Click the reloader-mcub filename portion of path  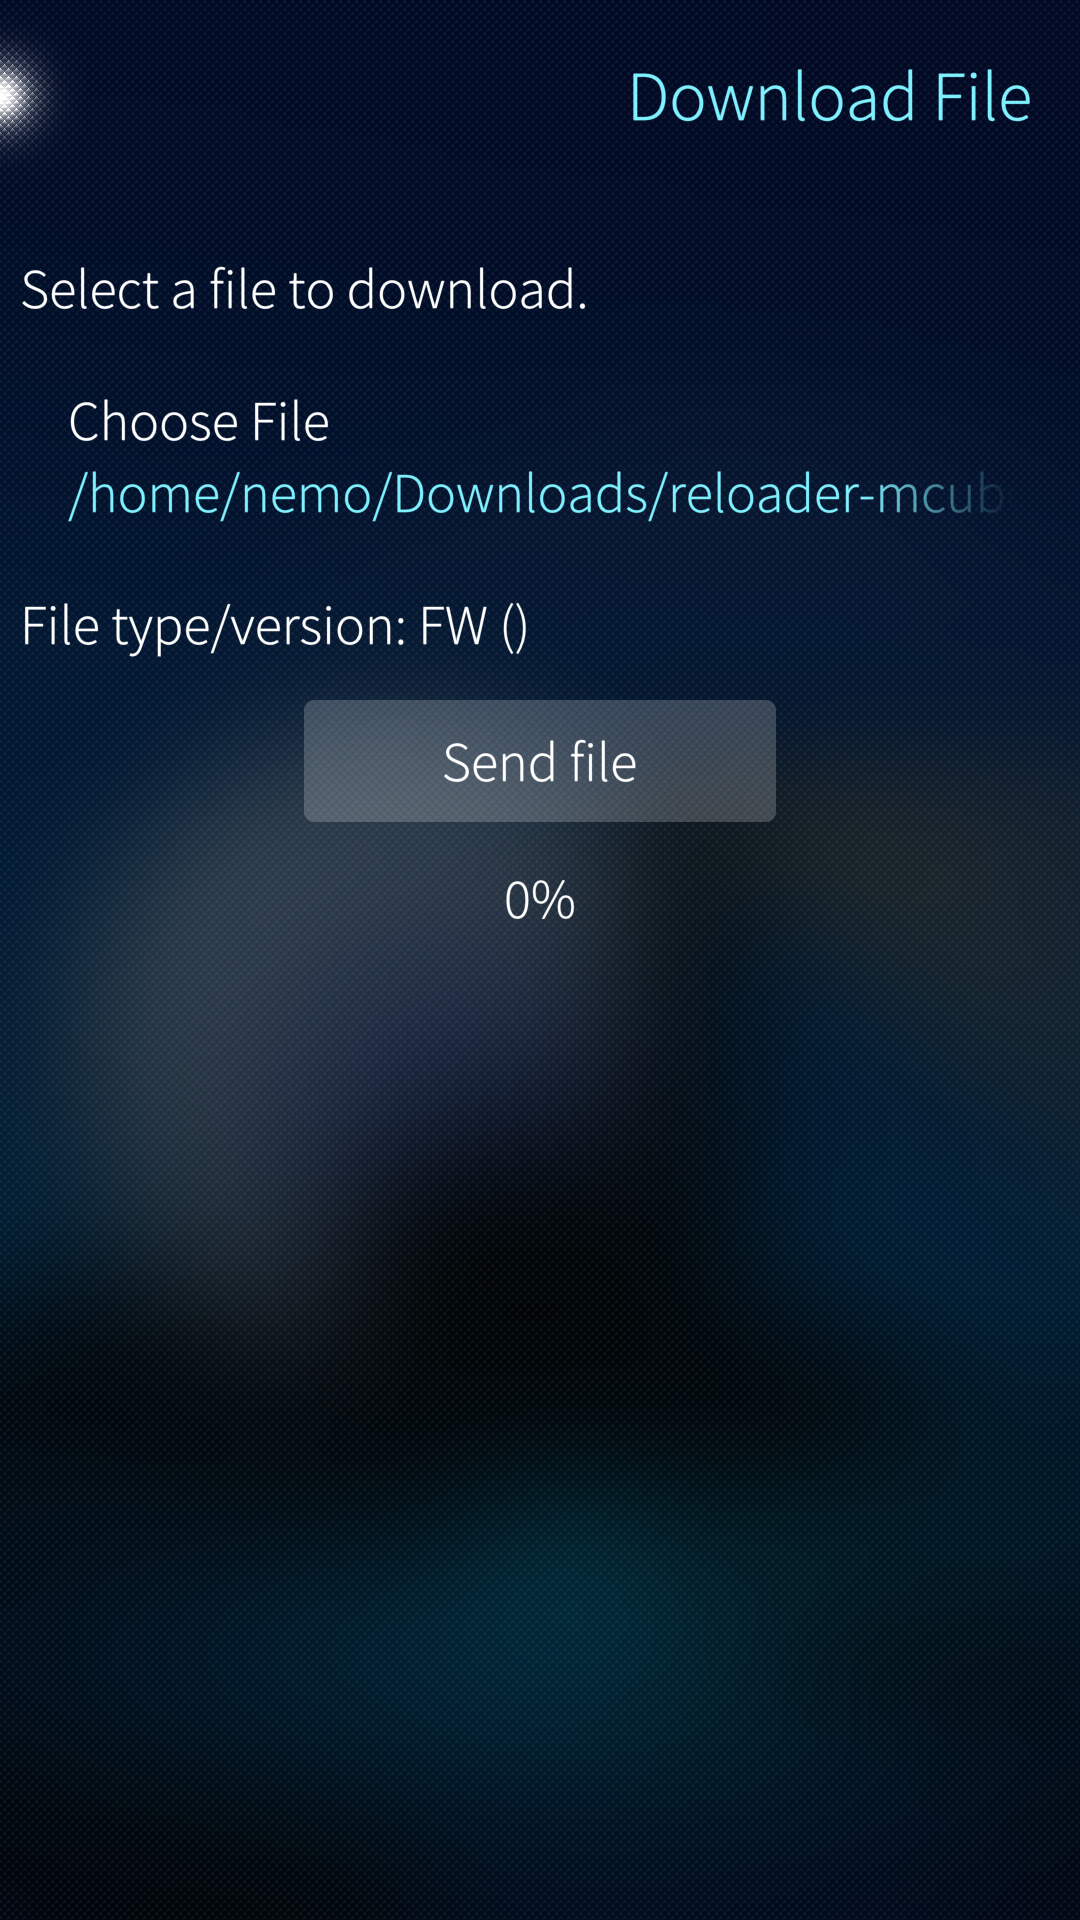point(836,494)
